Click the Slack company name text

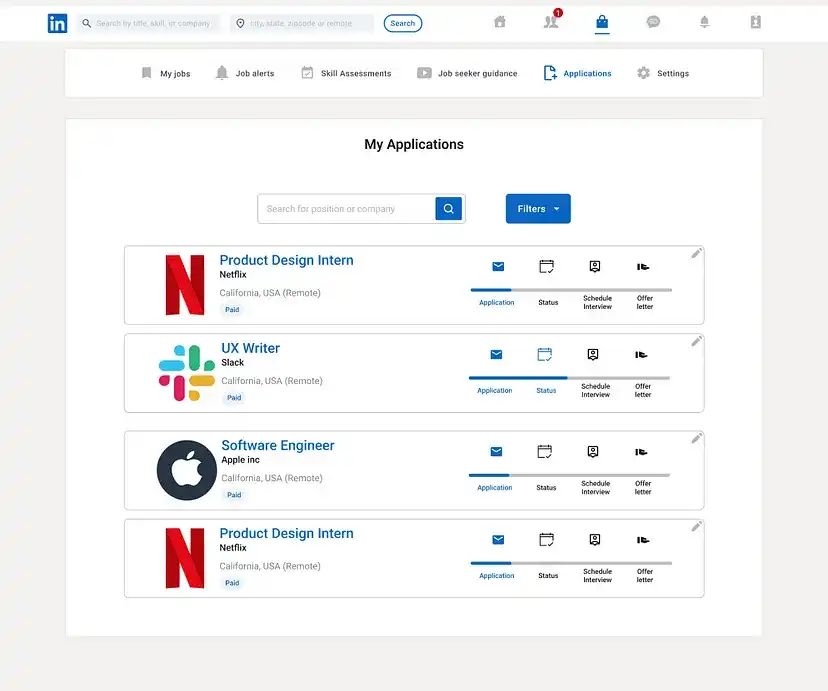pyautogui.click(x=232, y=363)
